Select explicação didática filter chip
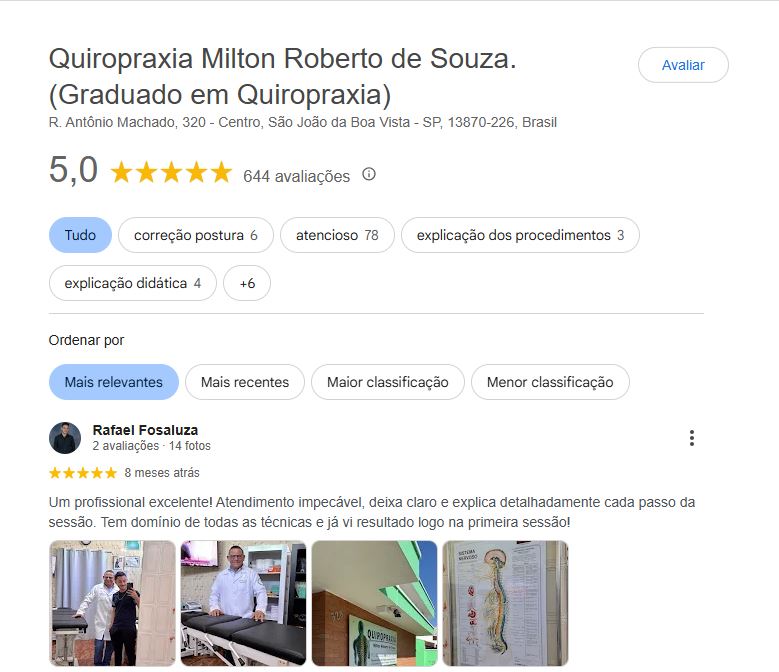779x672 pixels. [x=133, y=283]
